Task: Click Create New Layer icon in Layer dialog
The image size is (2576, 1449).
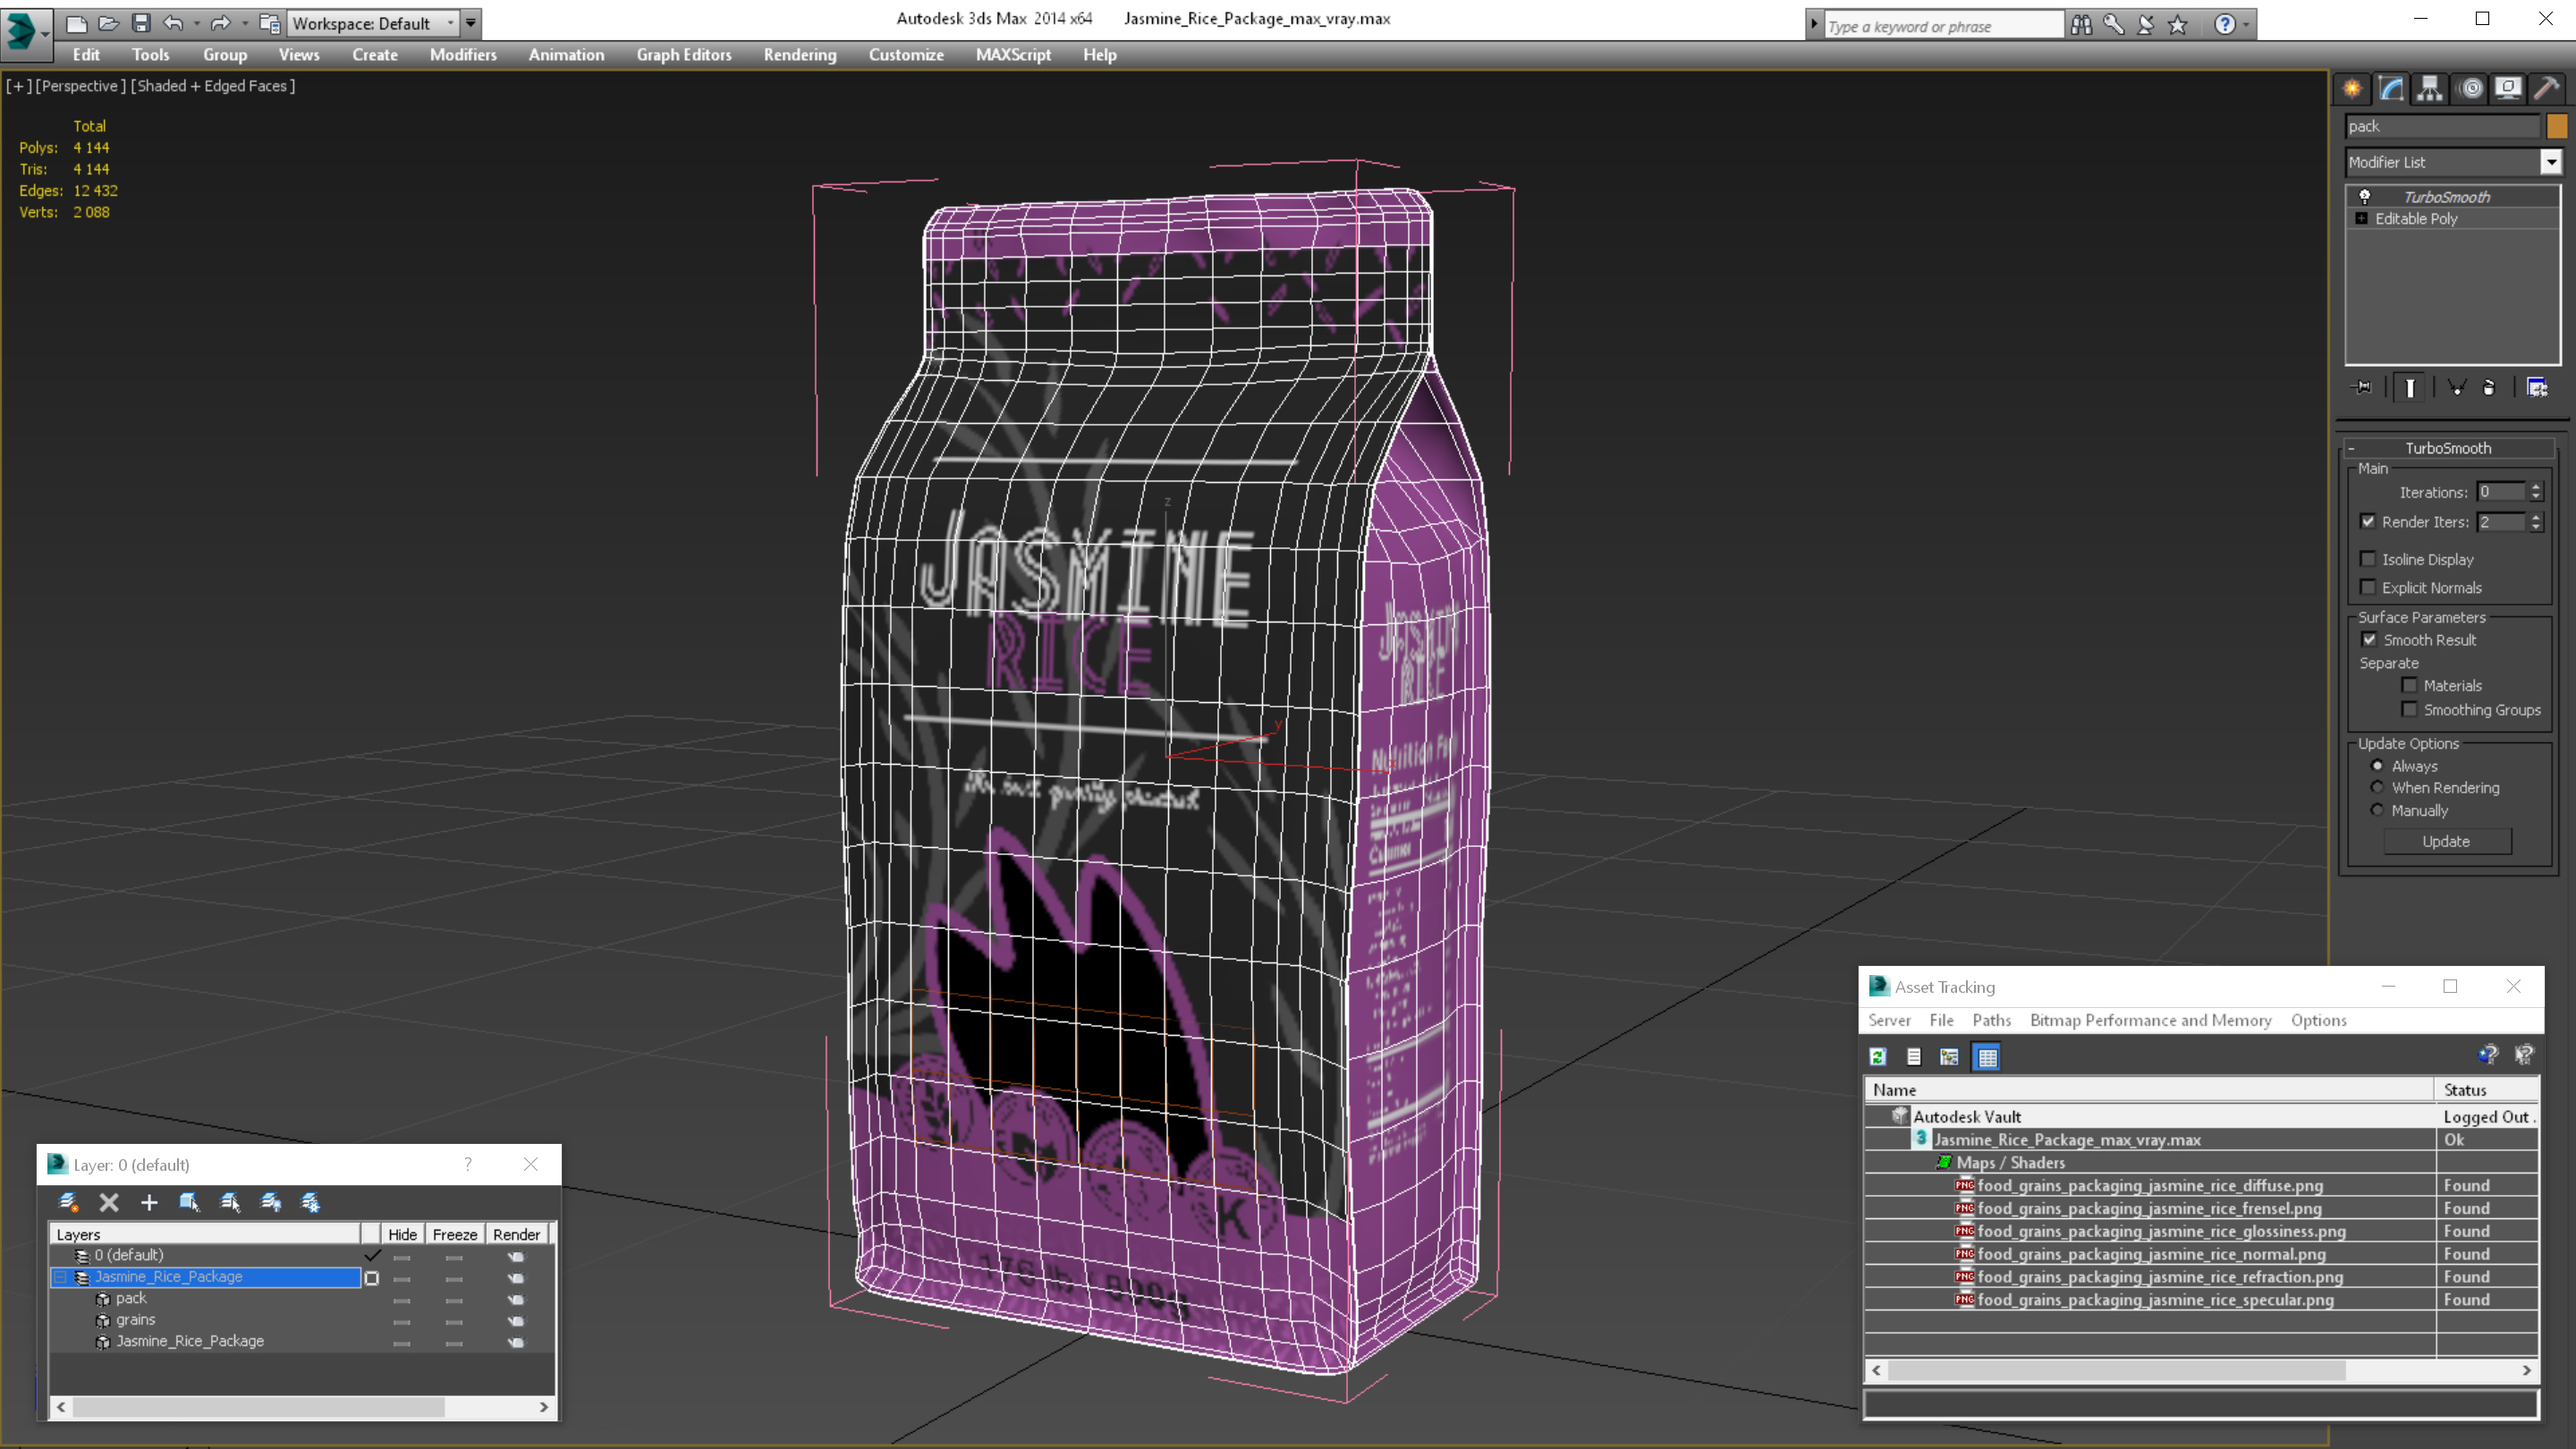Action: pos(68,1202)
